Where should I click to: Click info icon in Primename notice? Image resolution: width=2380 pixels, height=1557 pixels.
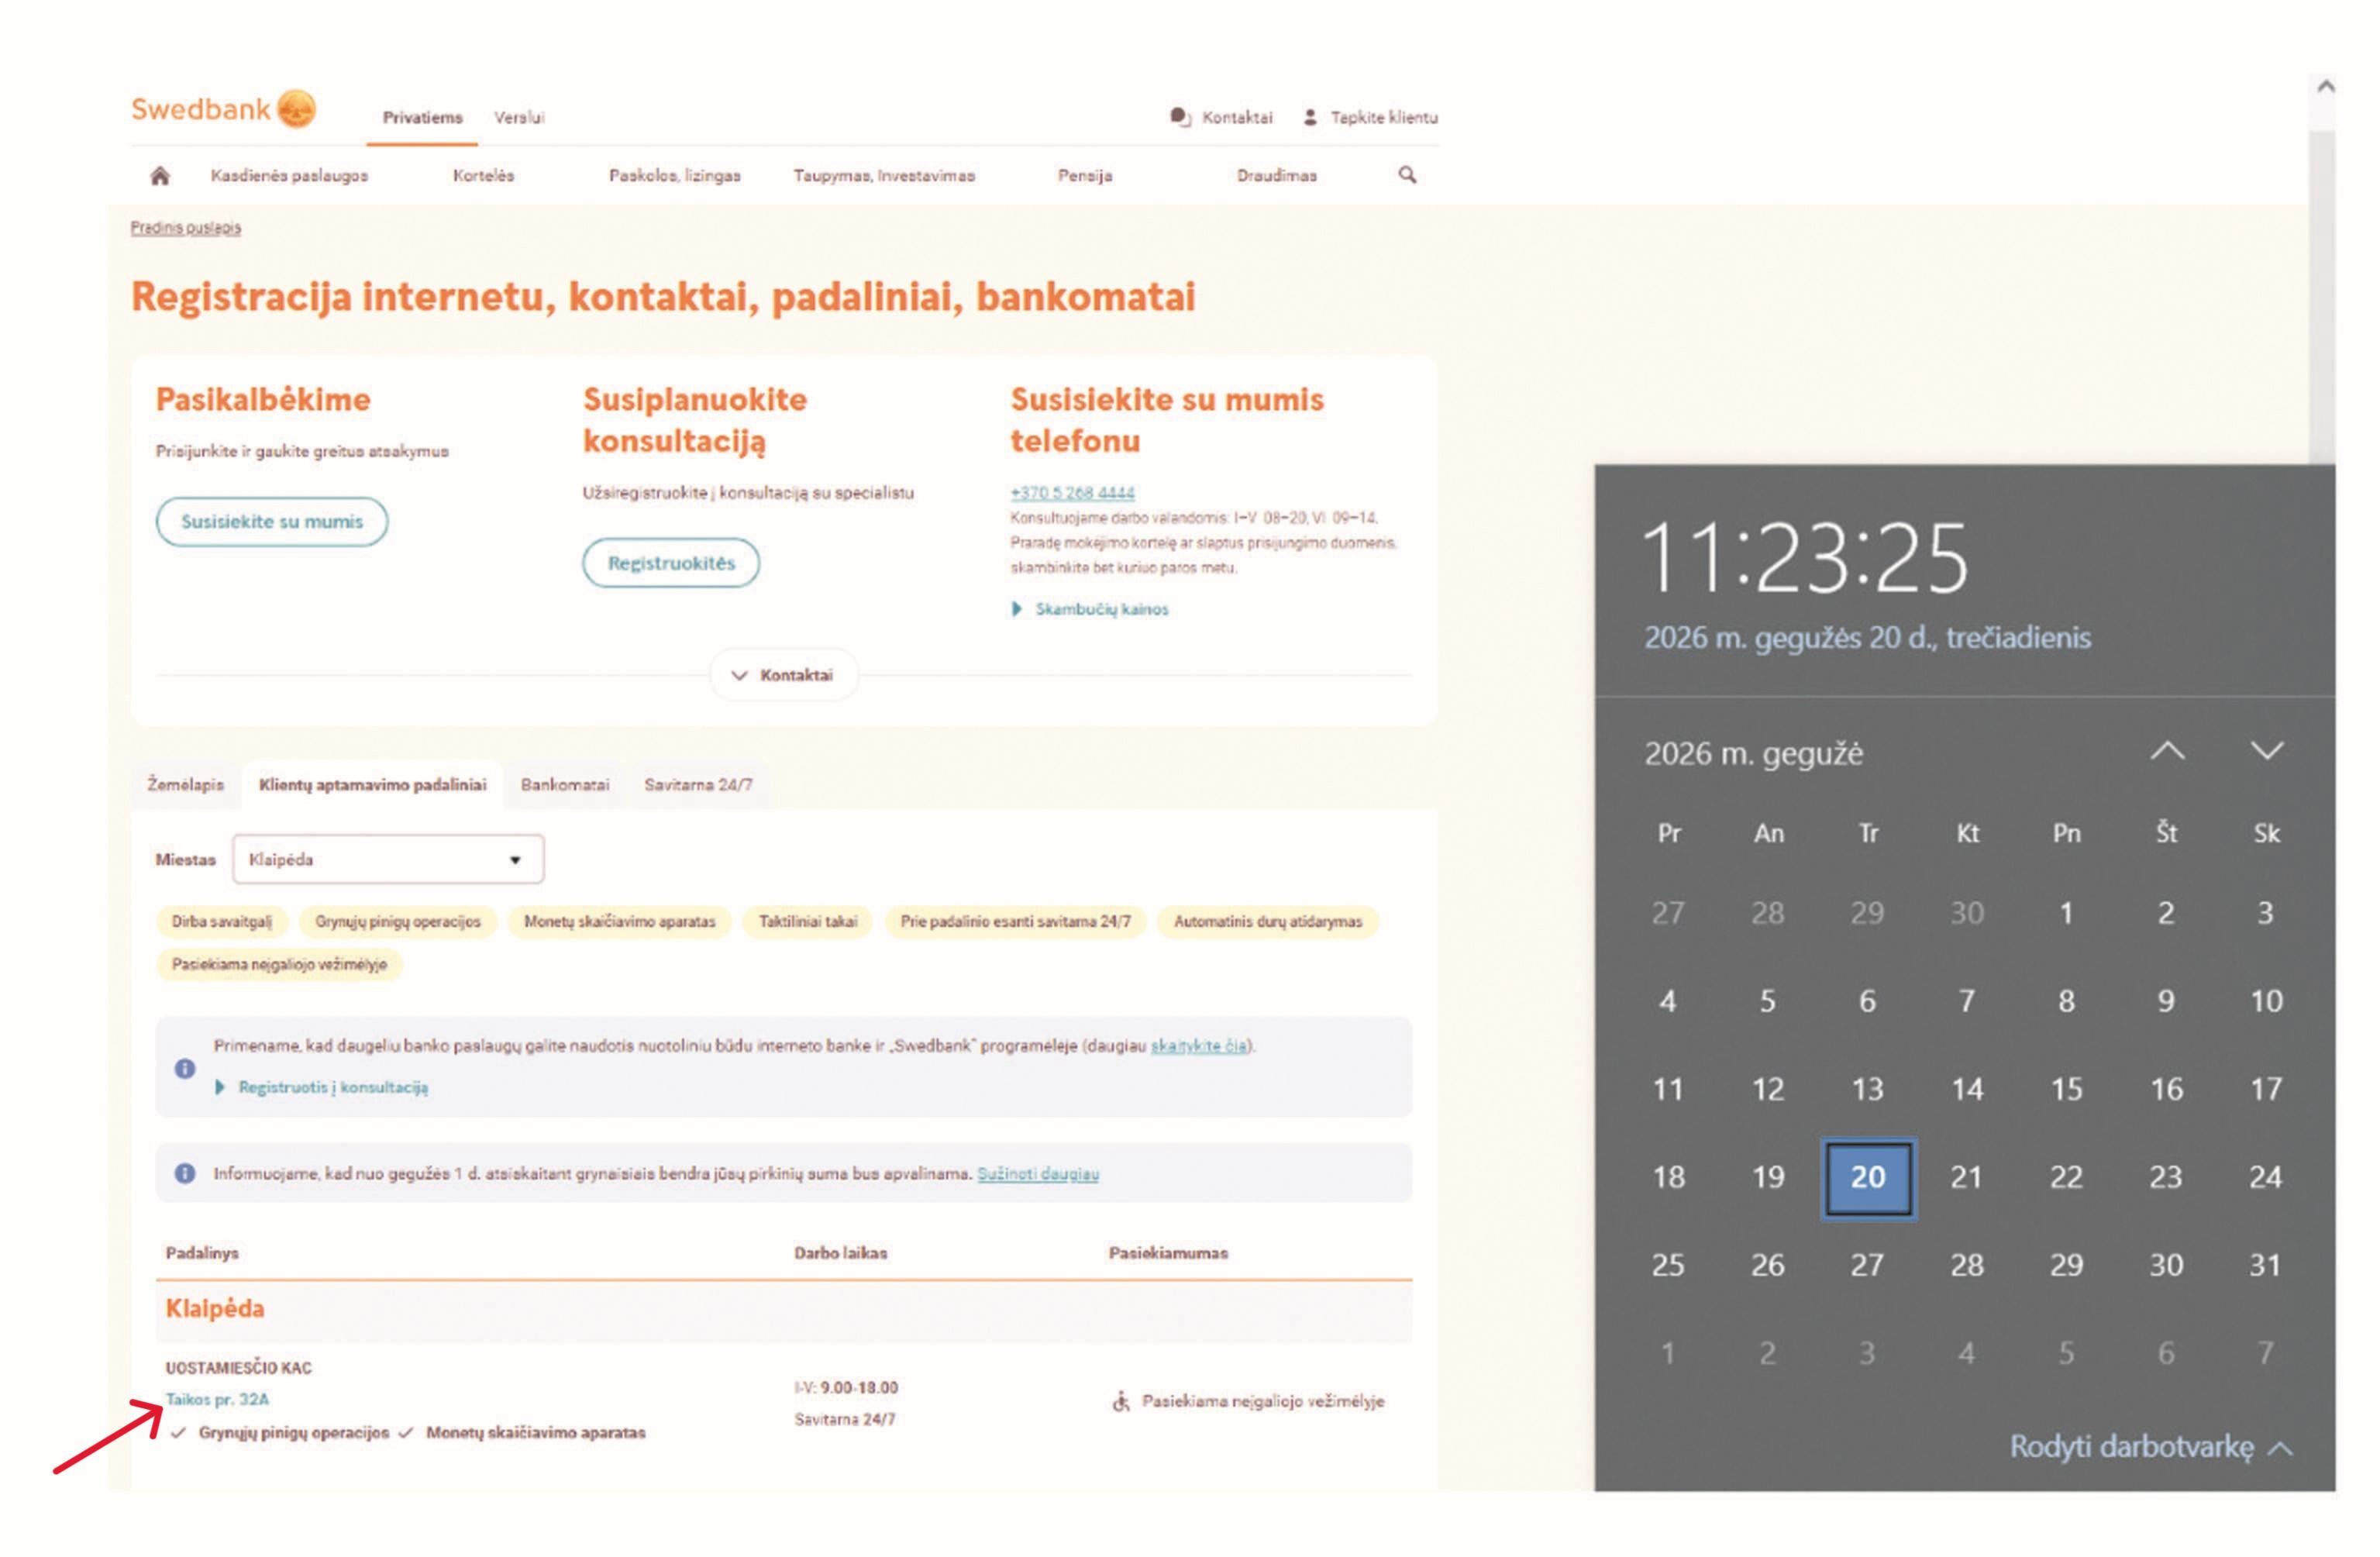click(x=185, y=1068)
